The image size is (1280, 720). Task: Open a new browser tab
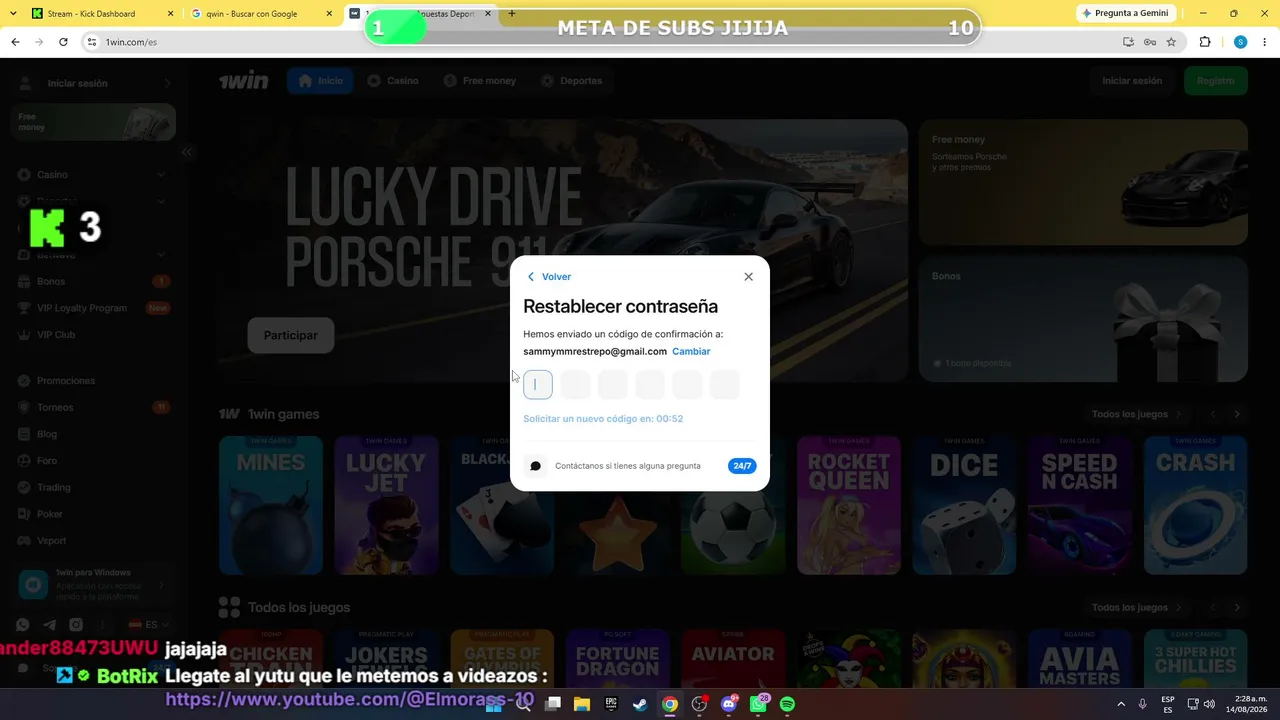coord(512,14)
